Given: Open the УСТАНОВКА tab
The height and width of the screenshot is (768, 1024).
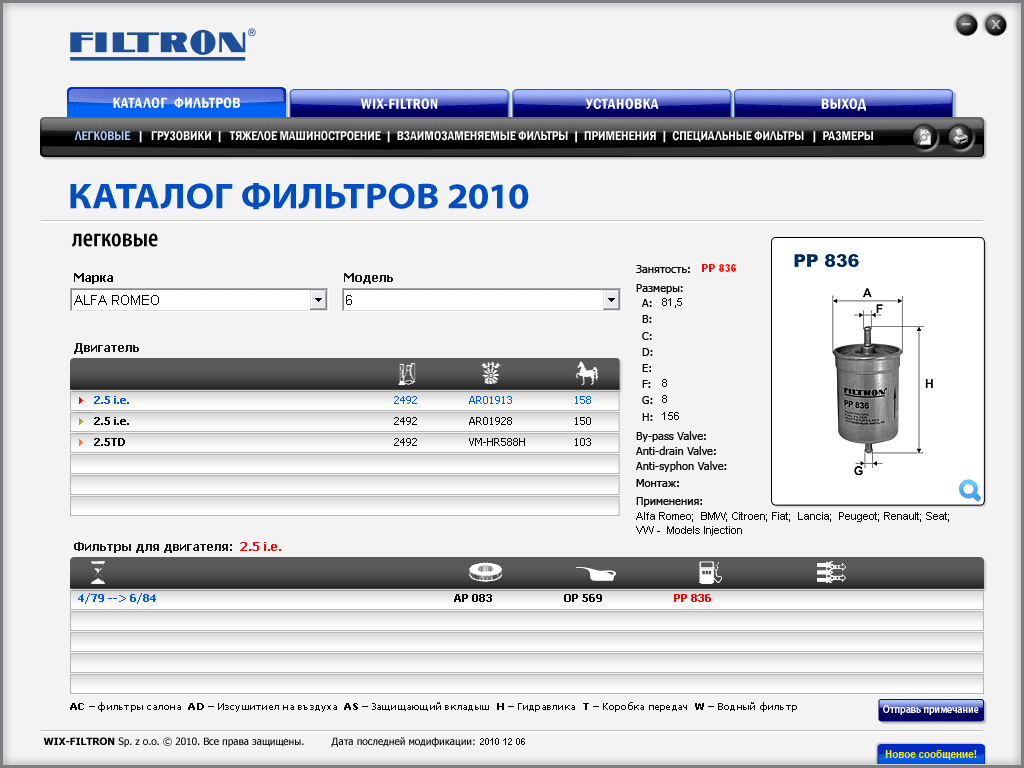Looking at the screenshot, I should point(622,104).
